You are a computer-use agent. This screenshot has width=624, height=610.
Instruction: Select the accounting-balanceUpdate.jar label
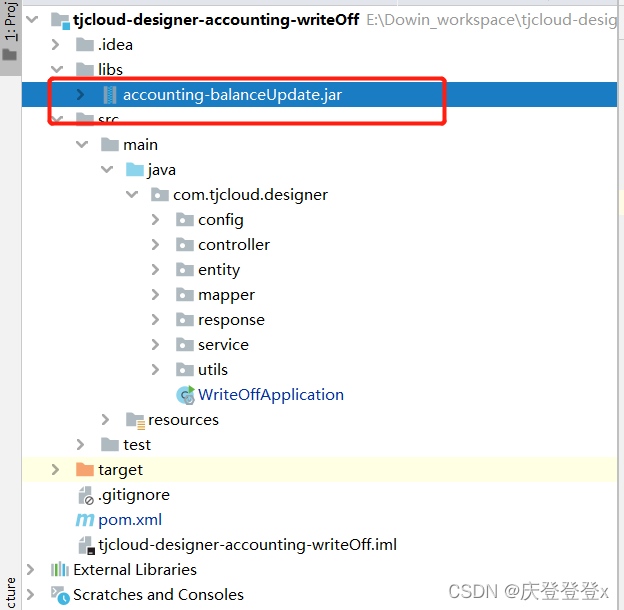pyautogui.click(x=232, y=95)
